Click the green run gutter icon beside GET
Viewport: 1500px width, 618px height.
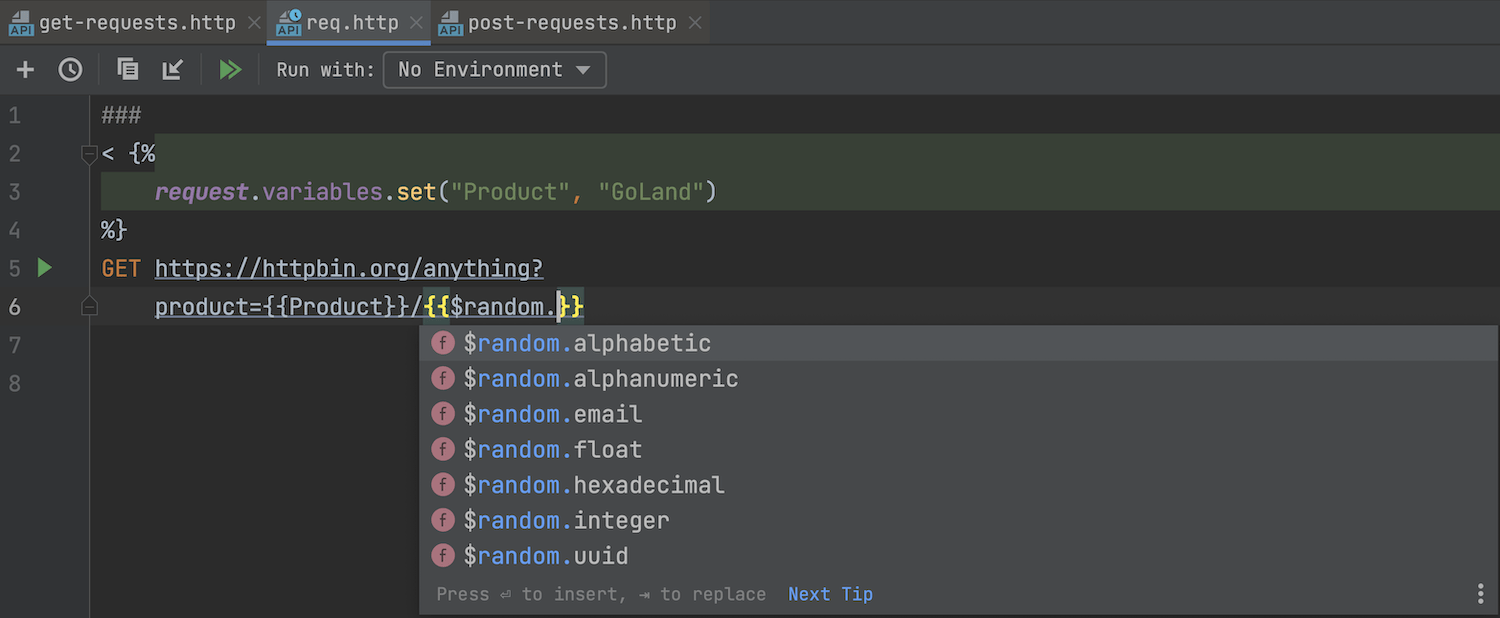(x=44, y=268)
